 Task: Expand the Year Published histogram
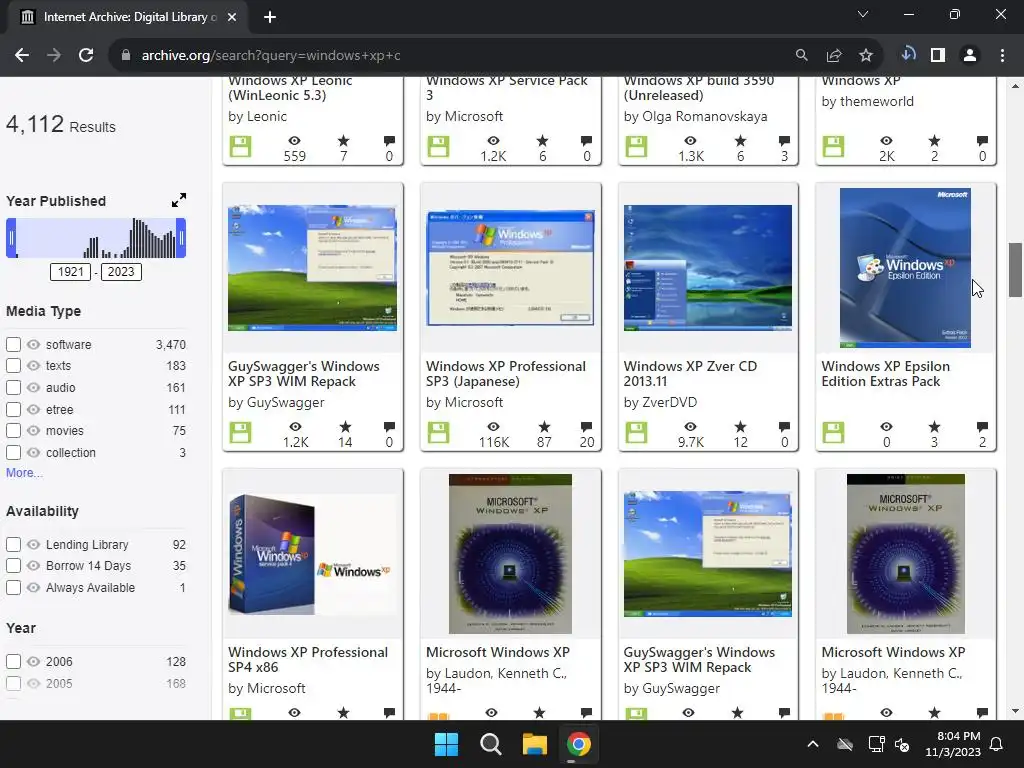click(179, 200)
